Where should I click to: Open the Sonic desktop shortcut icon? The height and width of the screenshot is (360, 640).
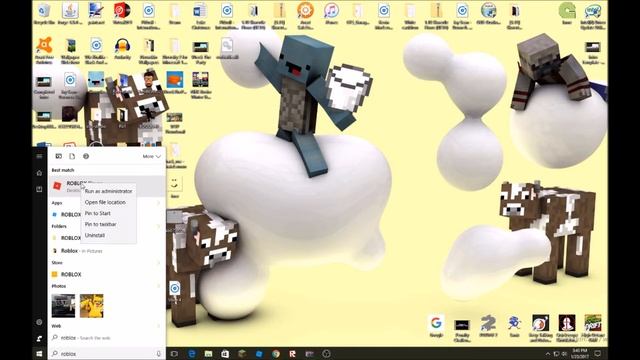coord(514,326)
